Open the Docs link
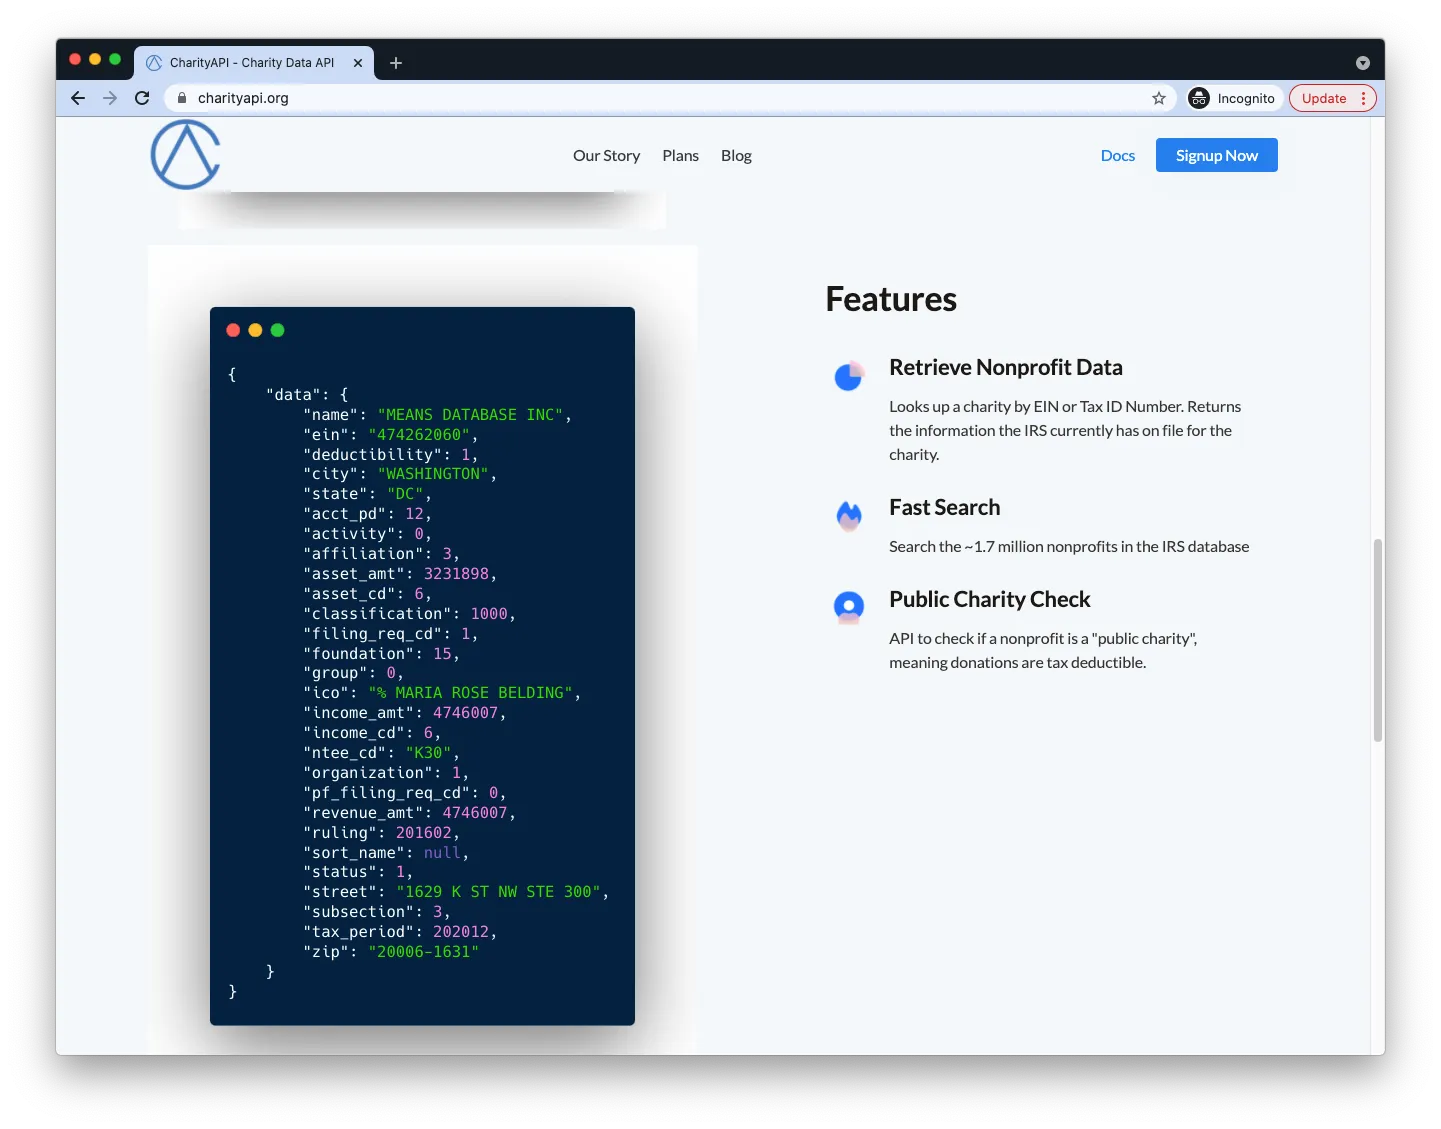 [1117, 155]
